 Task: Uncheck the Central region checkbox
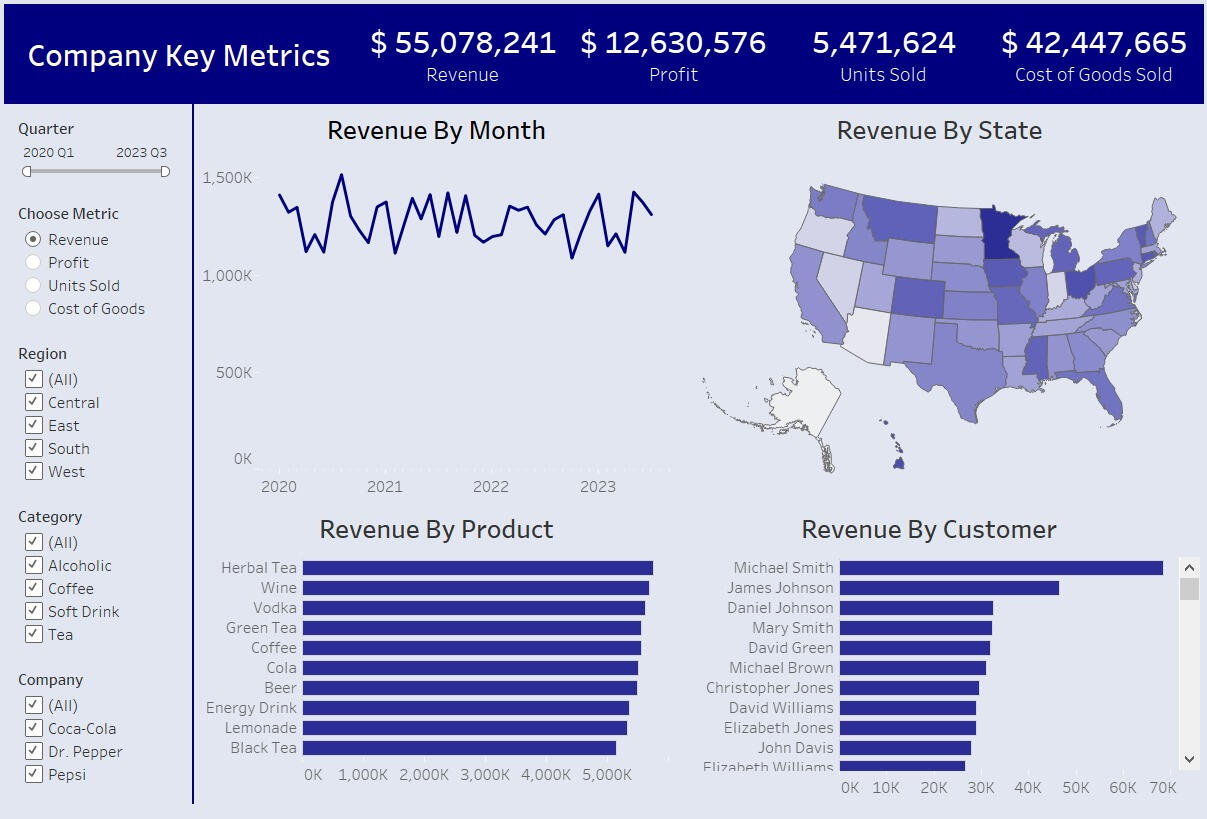(34, 402)
